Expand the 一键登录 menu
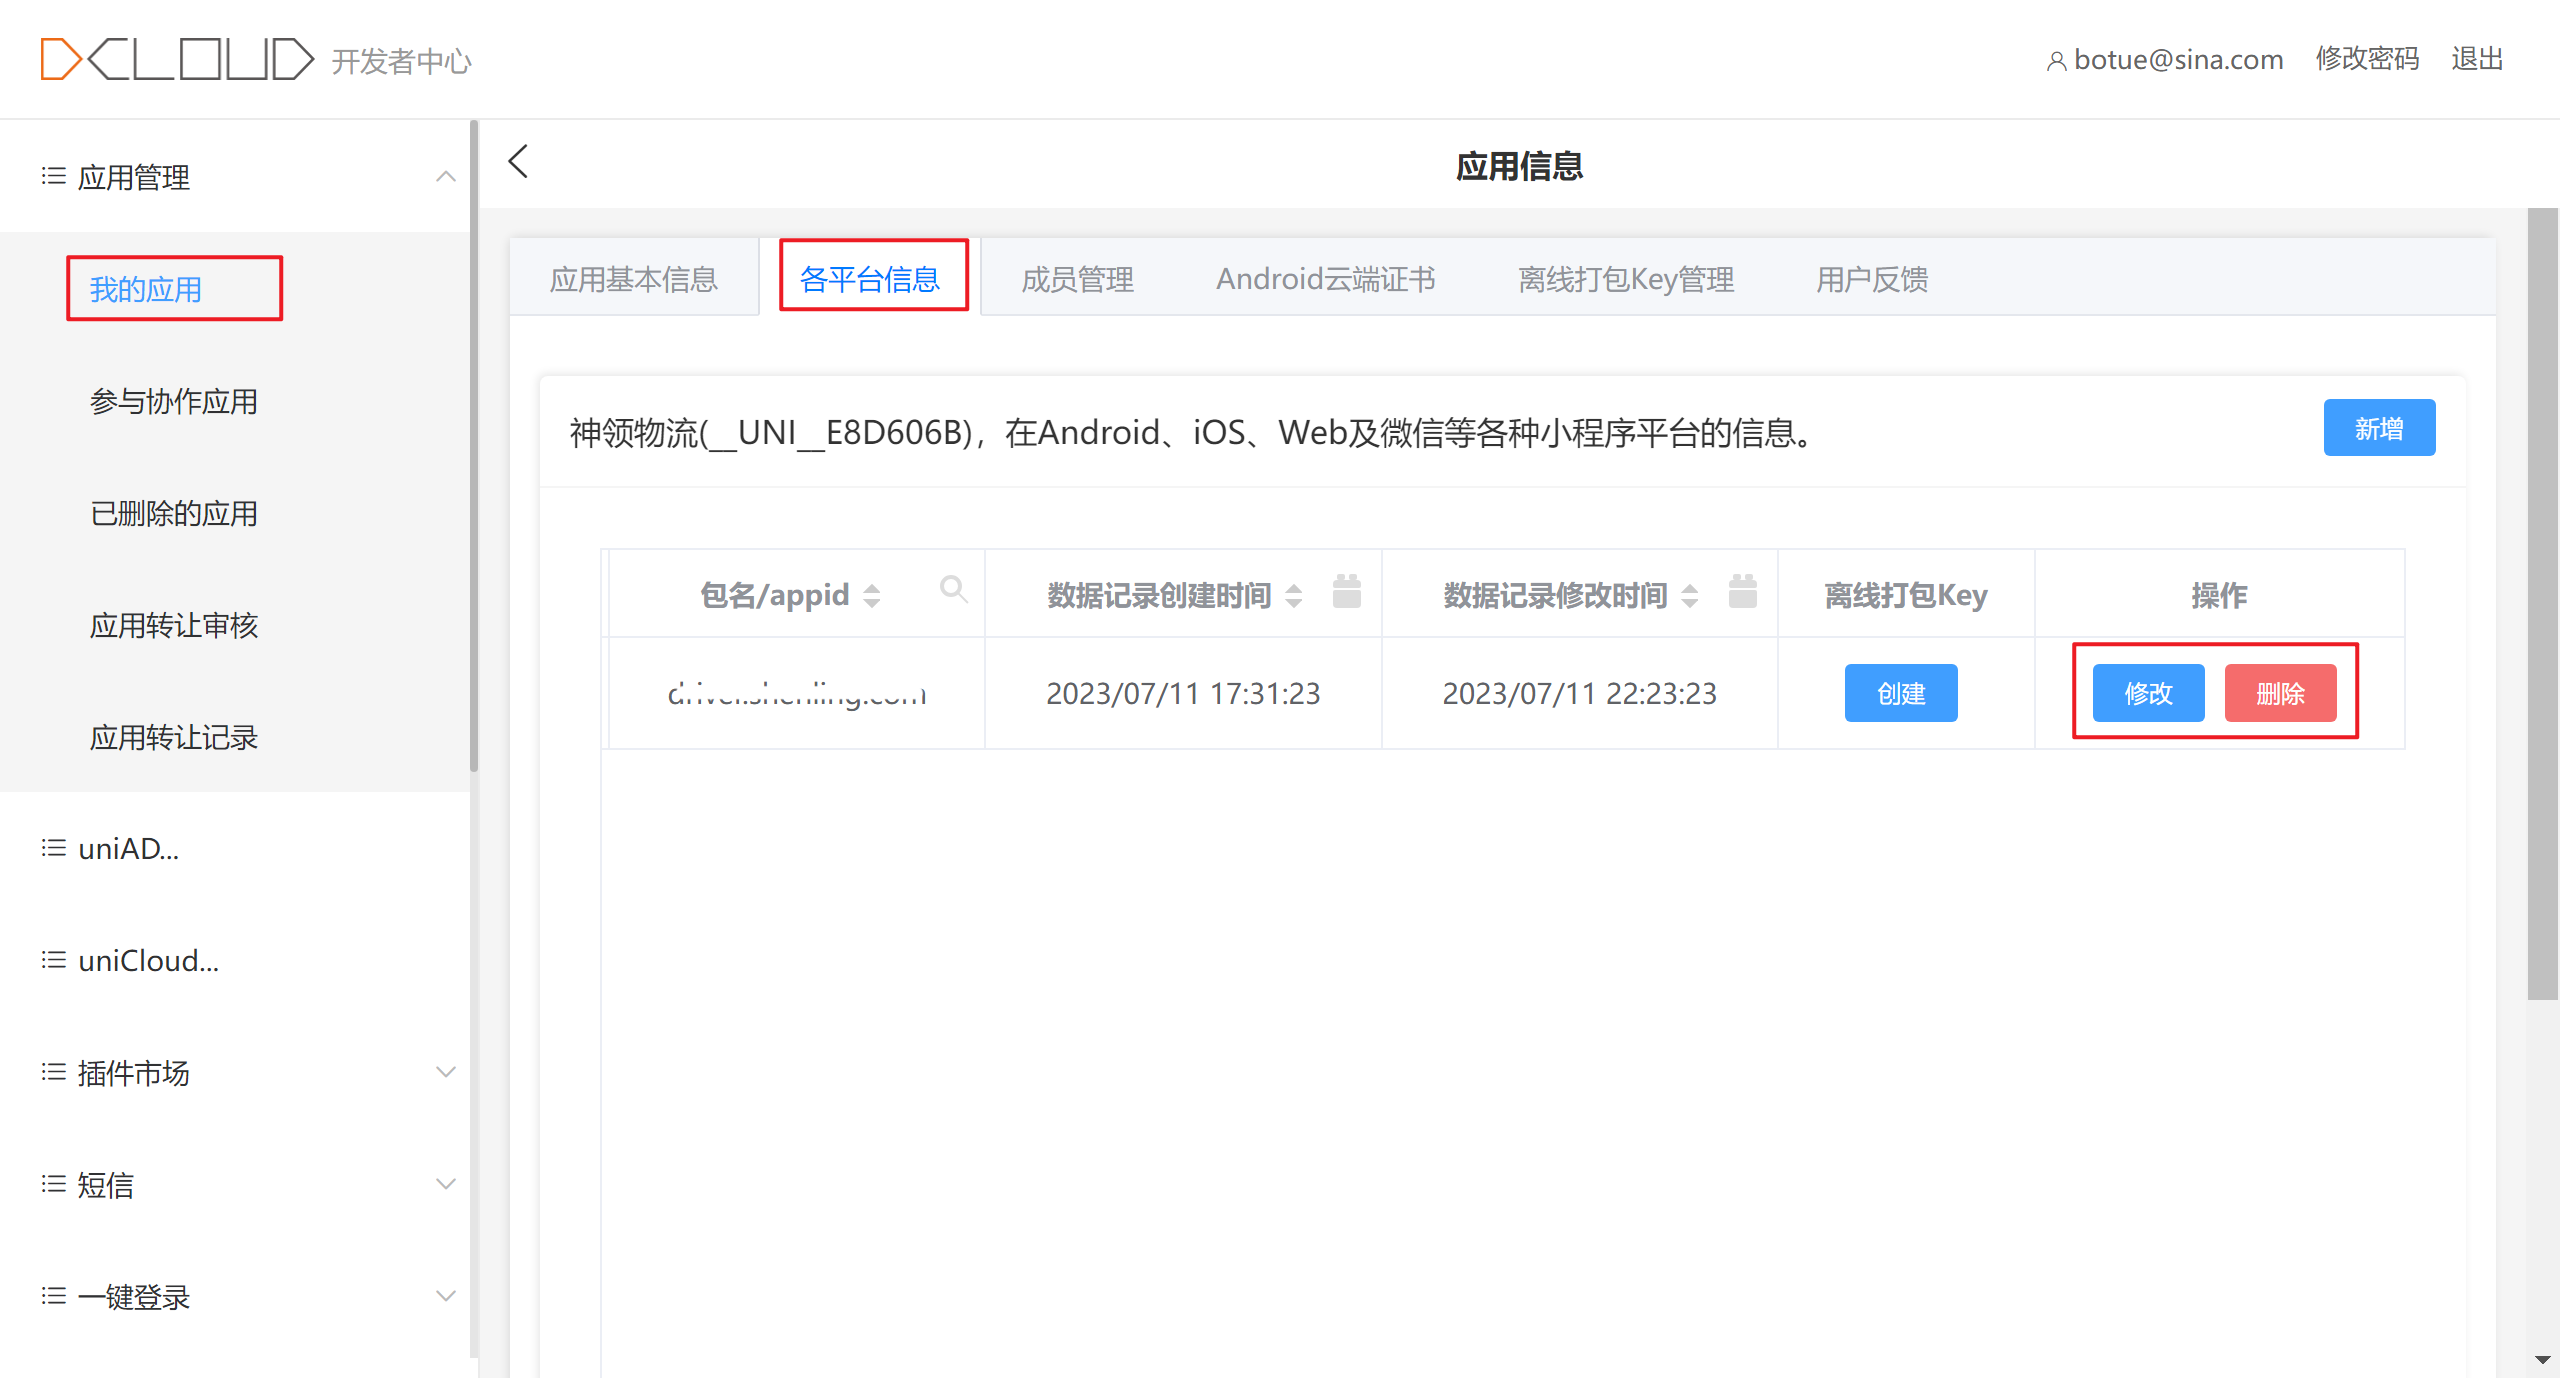This screenshot has height=1378, width=2560. point(446,1296)
